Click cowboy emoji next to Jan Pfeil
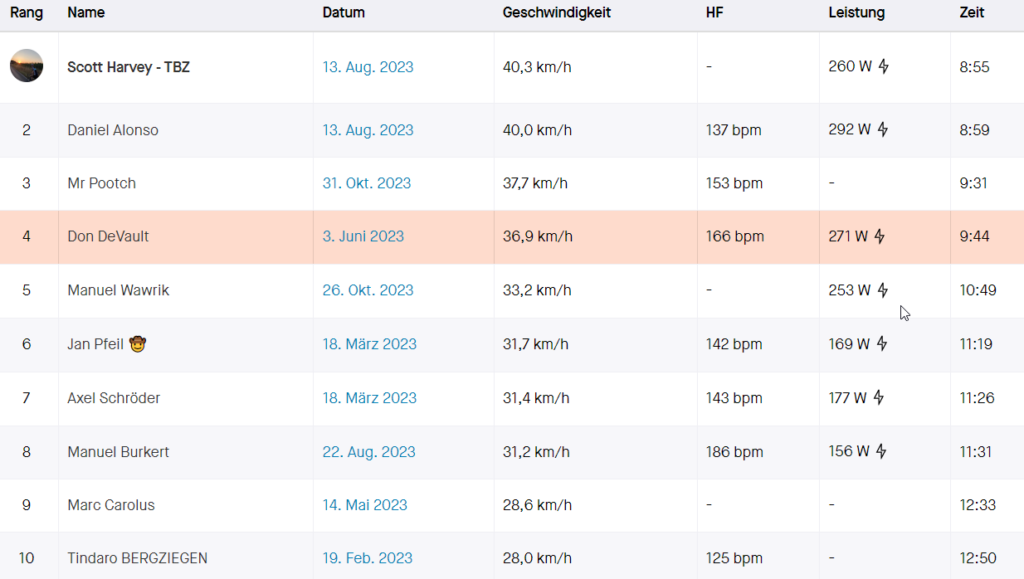 pyautogui.click(x=138, y=344)
